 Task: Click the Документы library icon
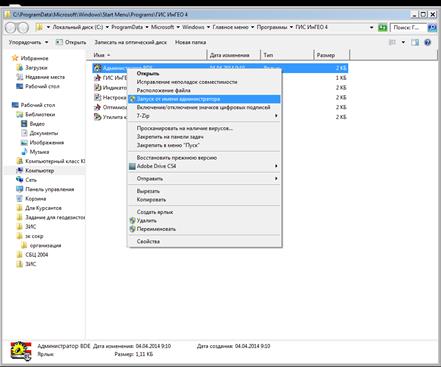tap(24, 133)
